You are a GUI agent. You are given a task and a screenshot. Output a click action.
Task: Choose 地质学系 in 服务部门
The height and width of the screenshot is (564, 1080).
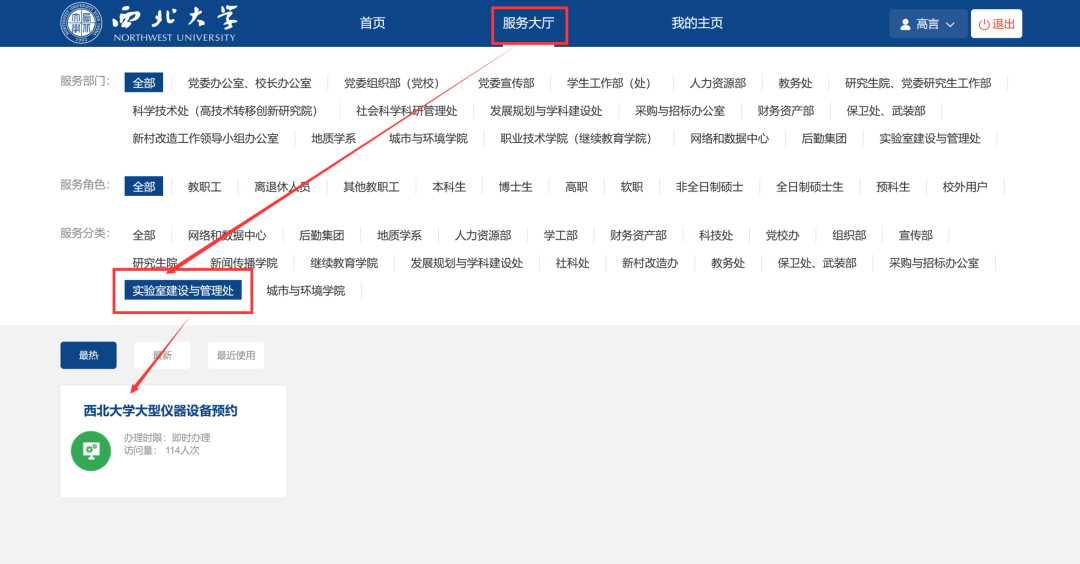coord(333,138)
